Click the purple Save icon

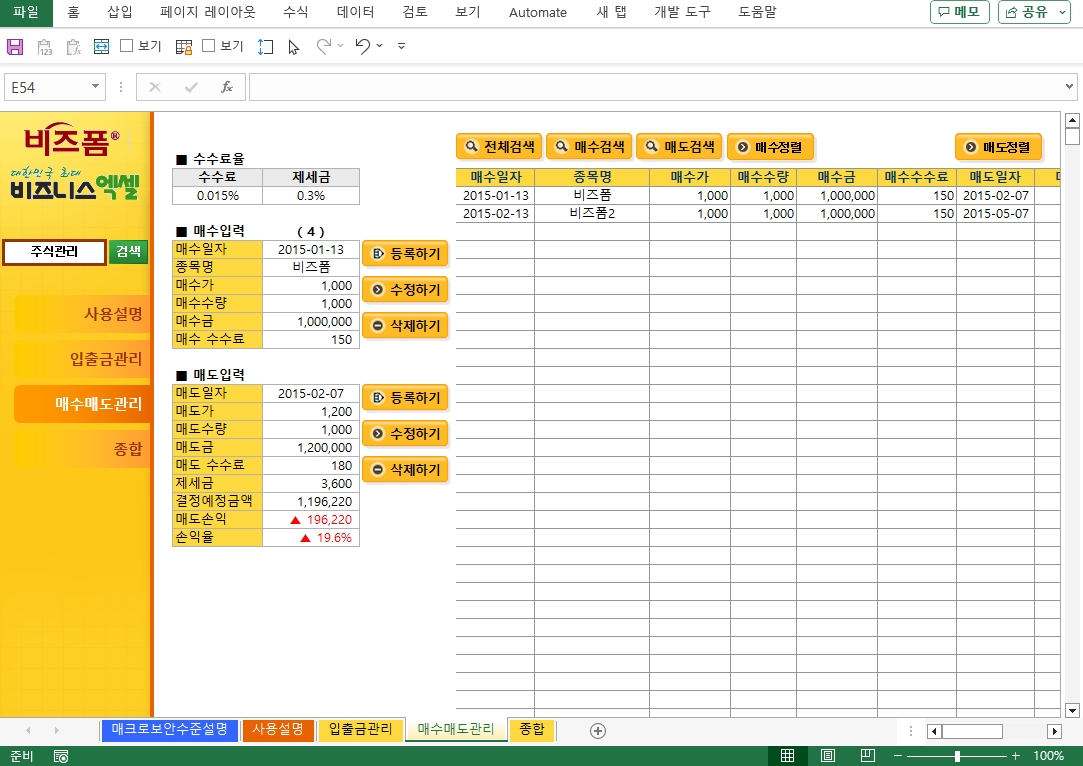click(x=15, y=47)
